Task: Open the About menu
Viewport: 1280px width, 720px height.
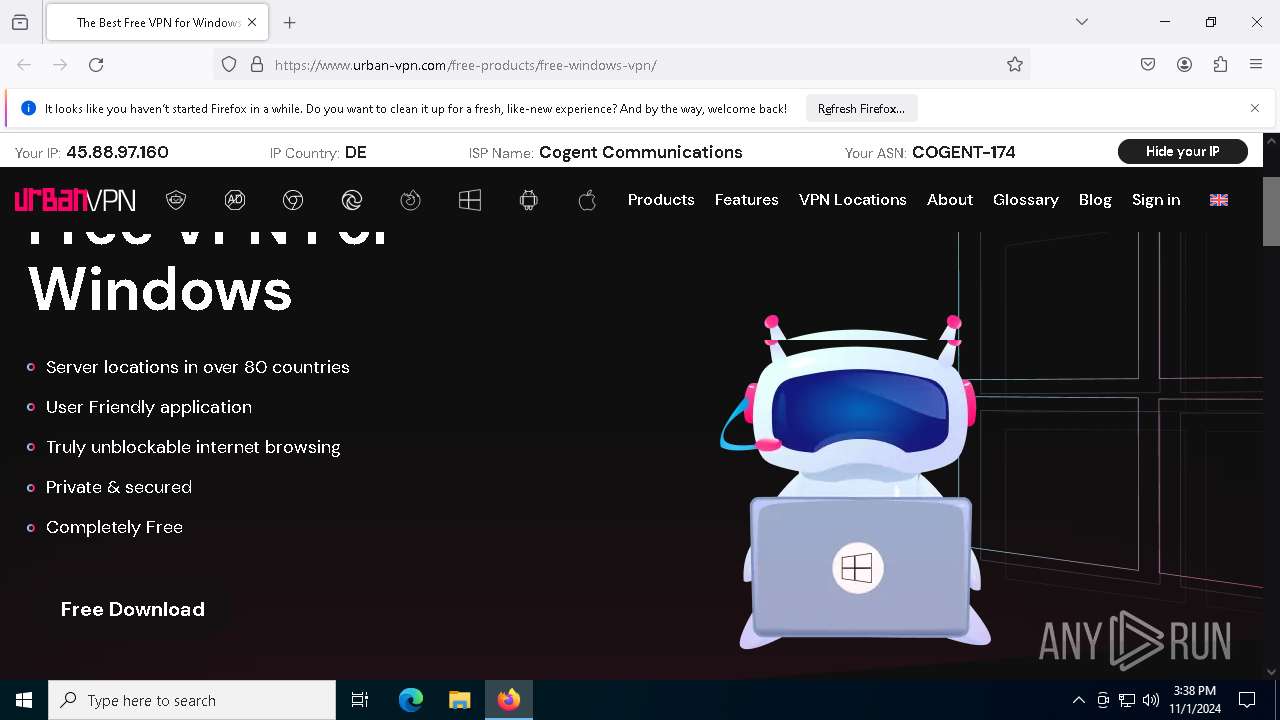Action: point(950,200)
